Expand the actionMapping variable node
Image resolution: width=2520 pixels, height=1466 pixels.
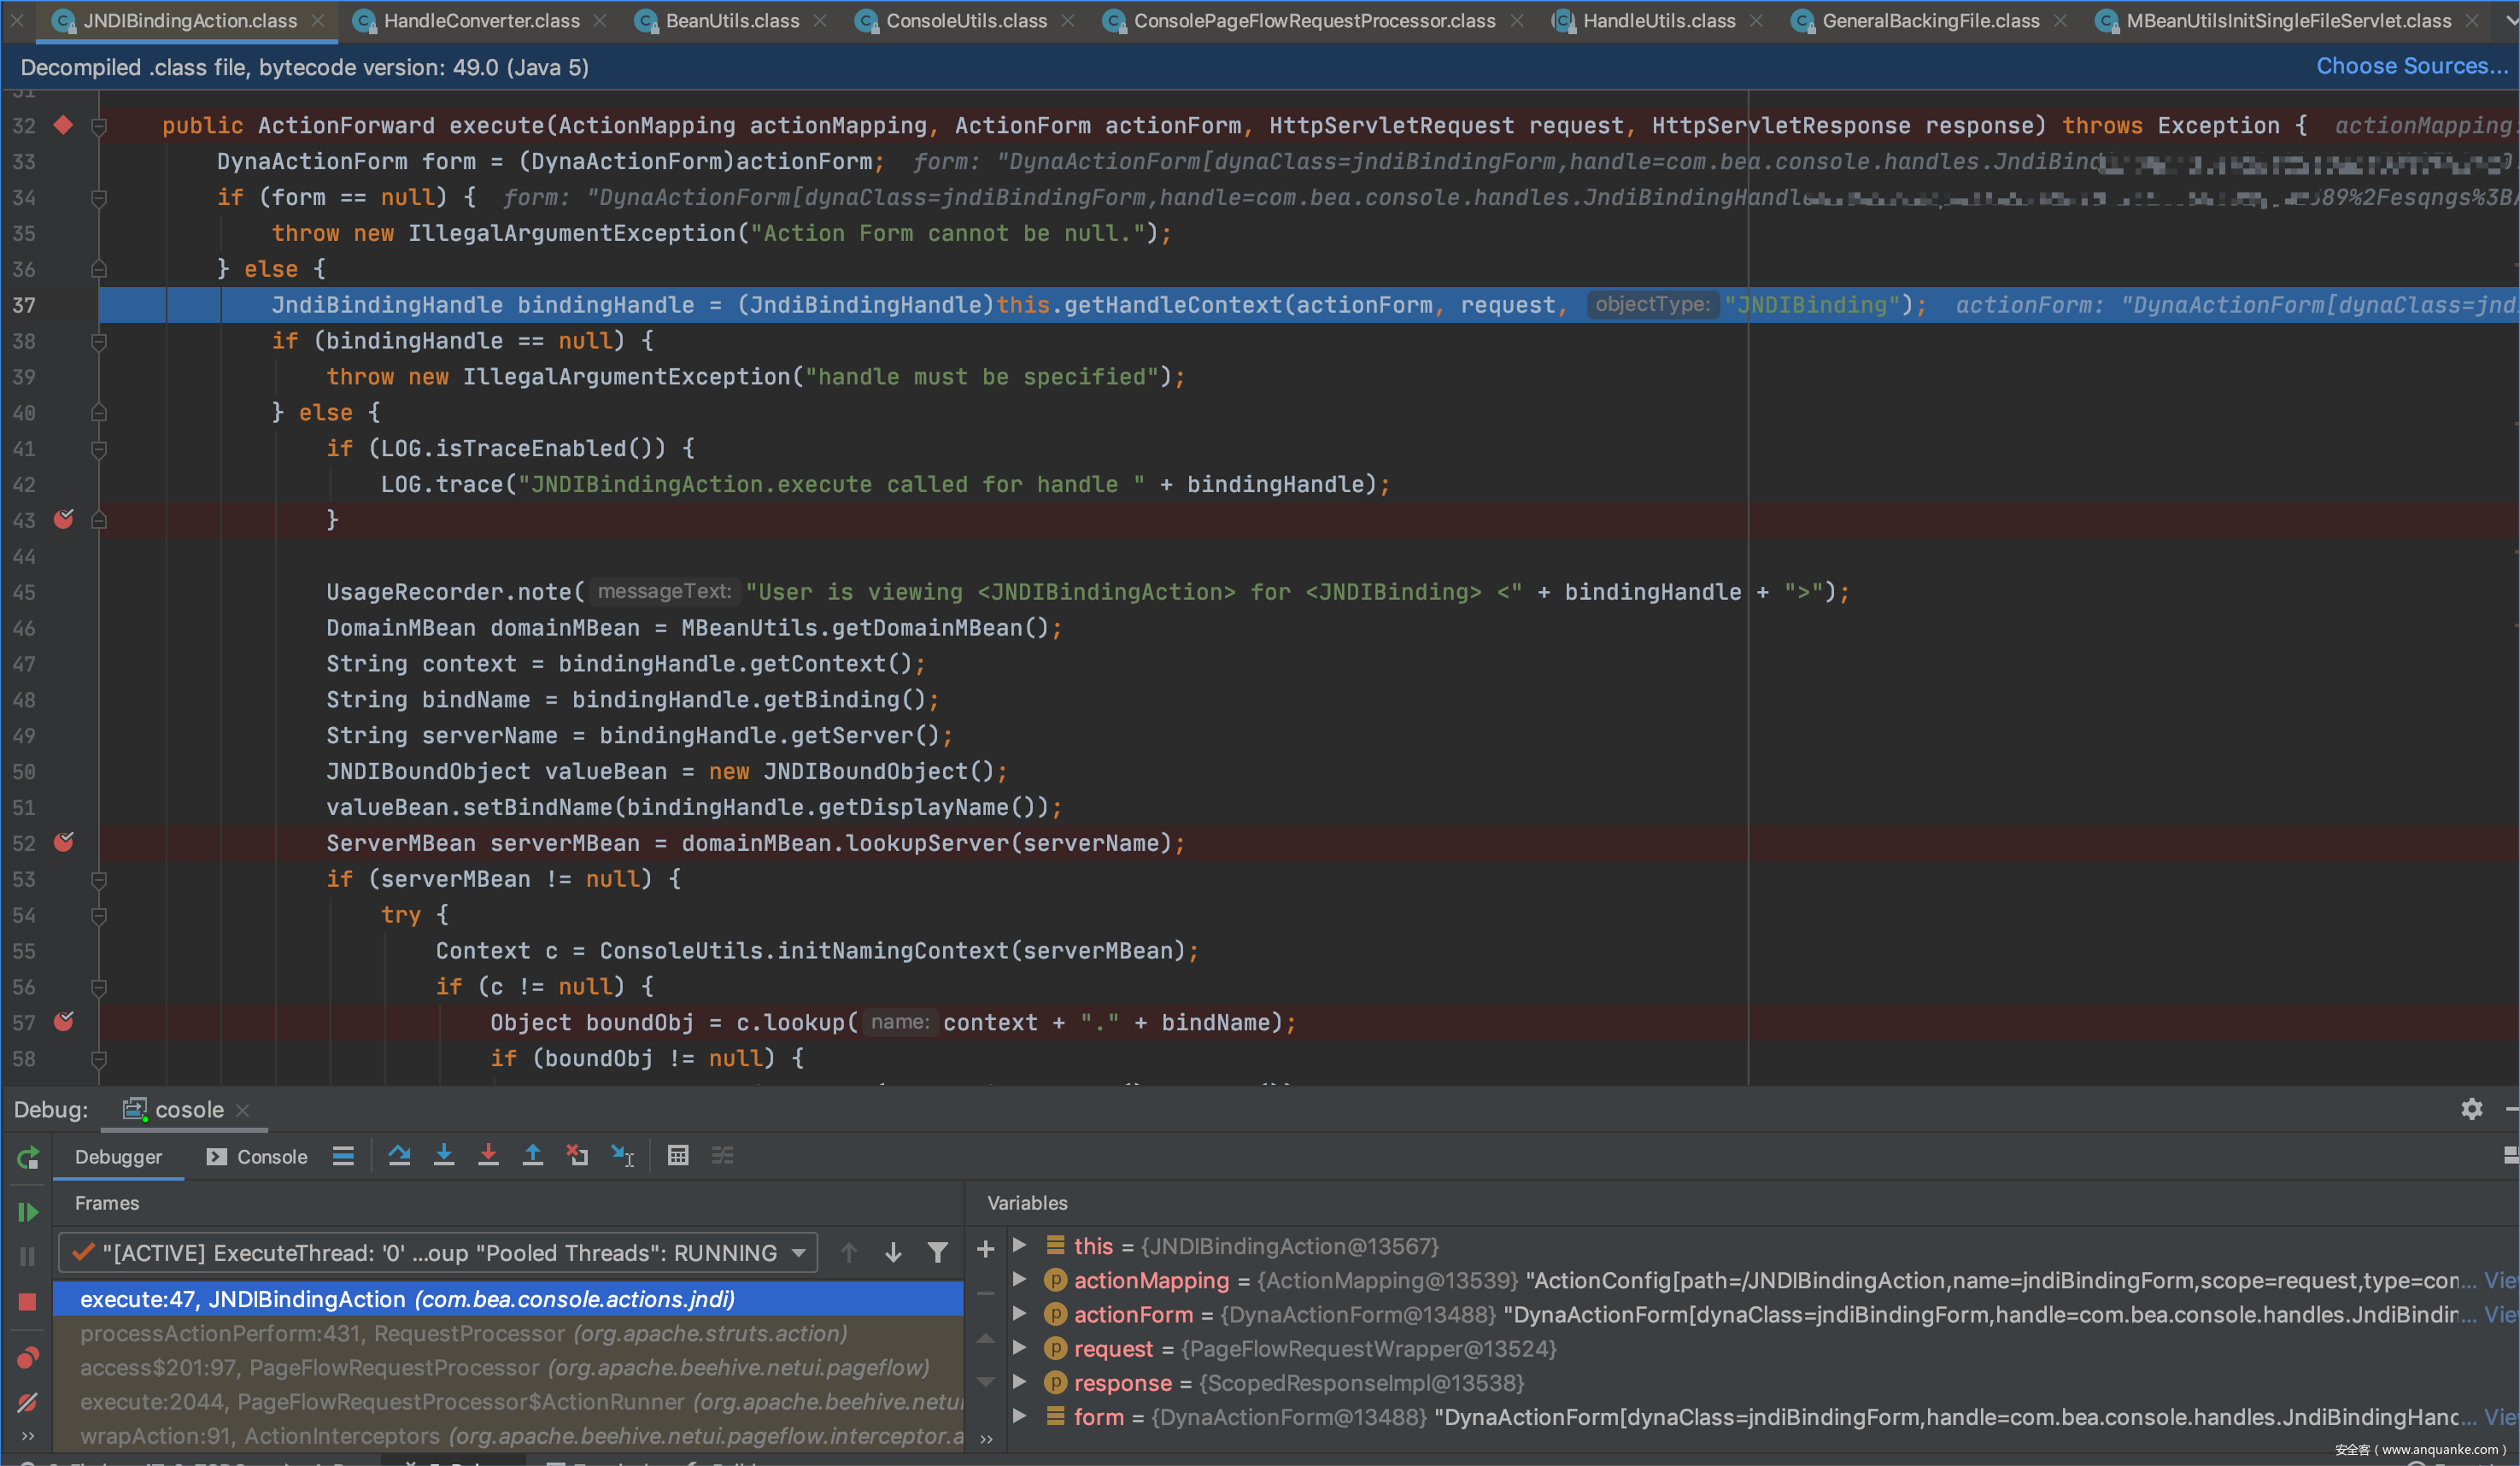click(1019, 1280)
